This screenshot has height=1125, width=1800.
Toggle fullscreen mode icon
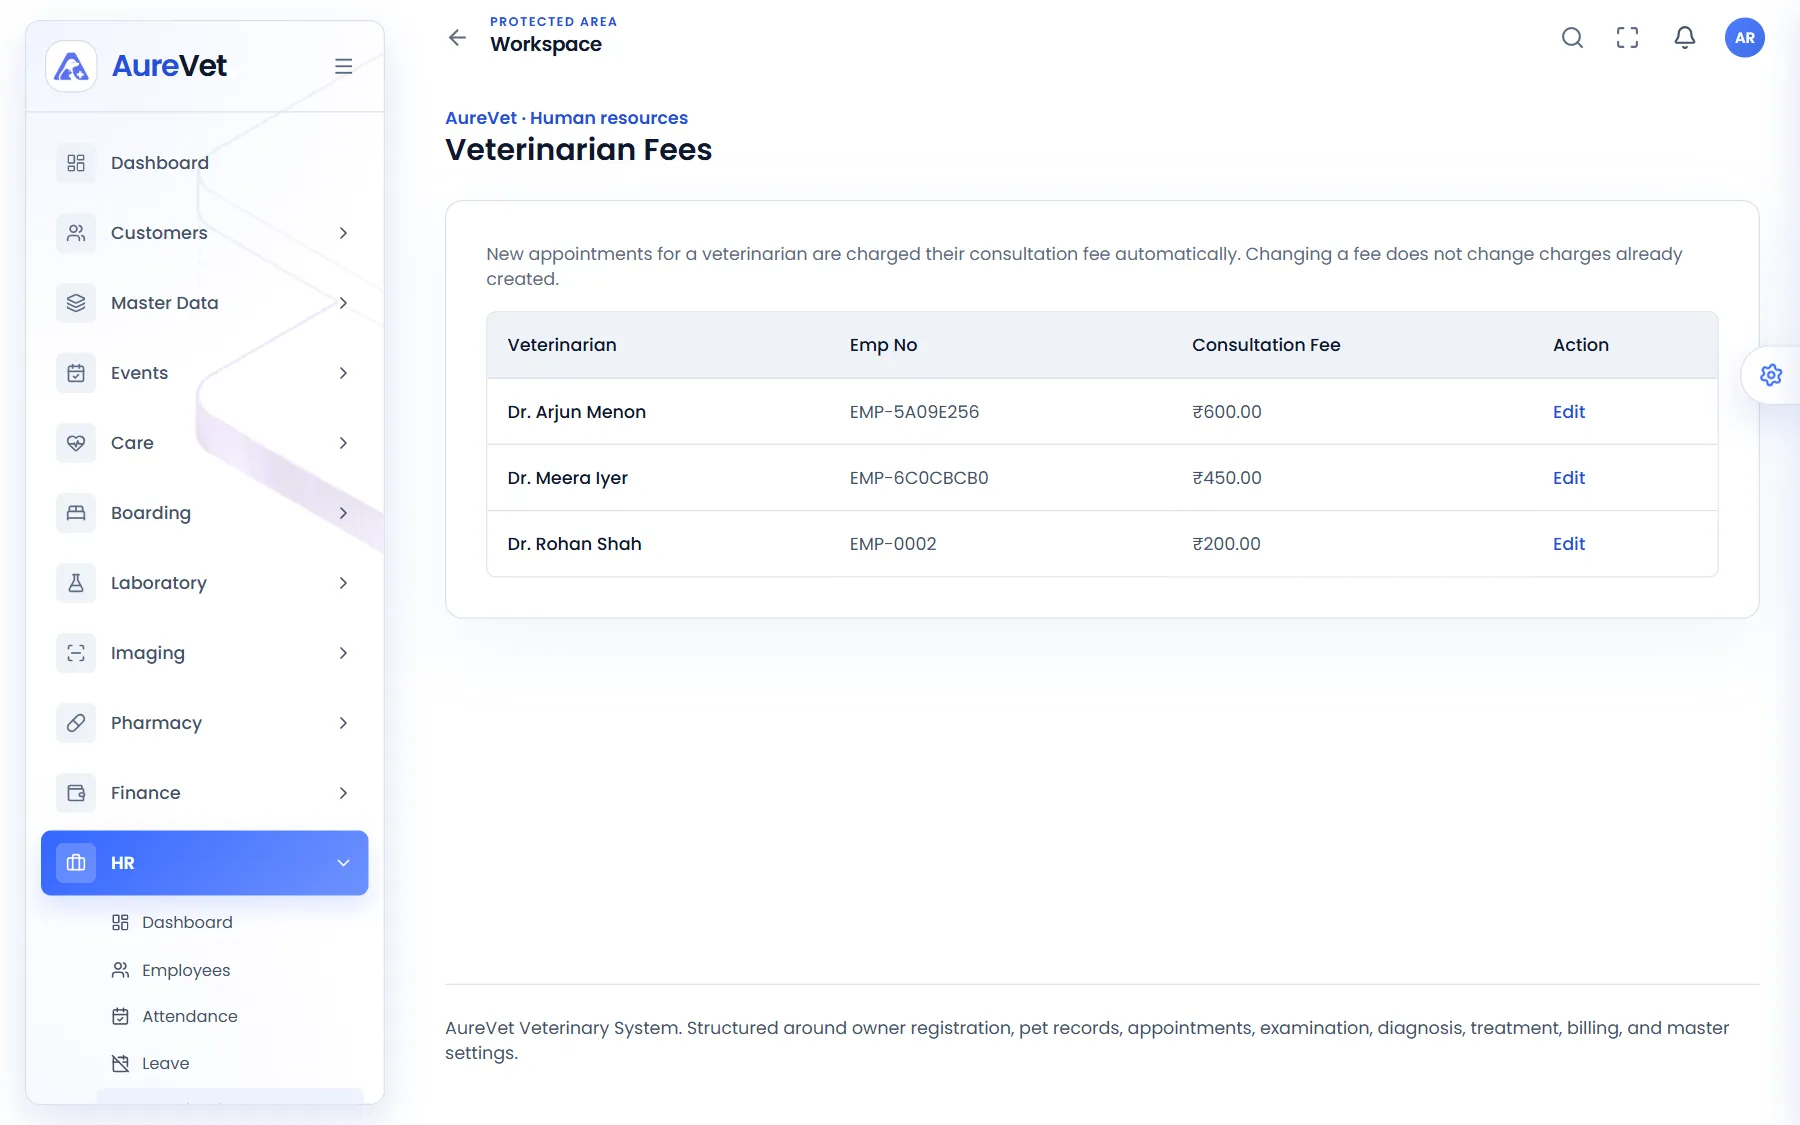(x=1628, y=38)
